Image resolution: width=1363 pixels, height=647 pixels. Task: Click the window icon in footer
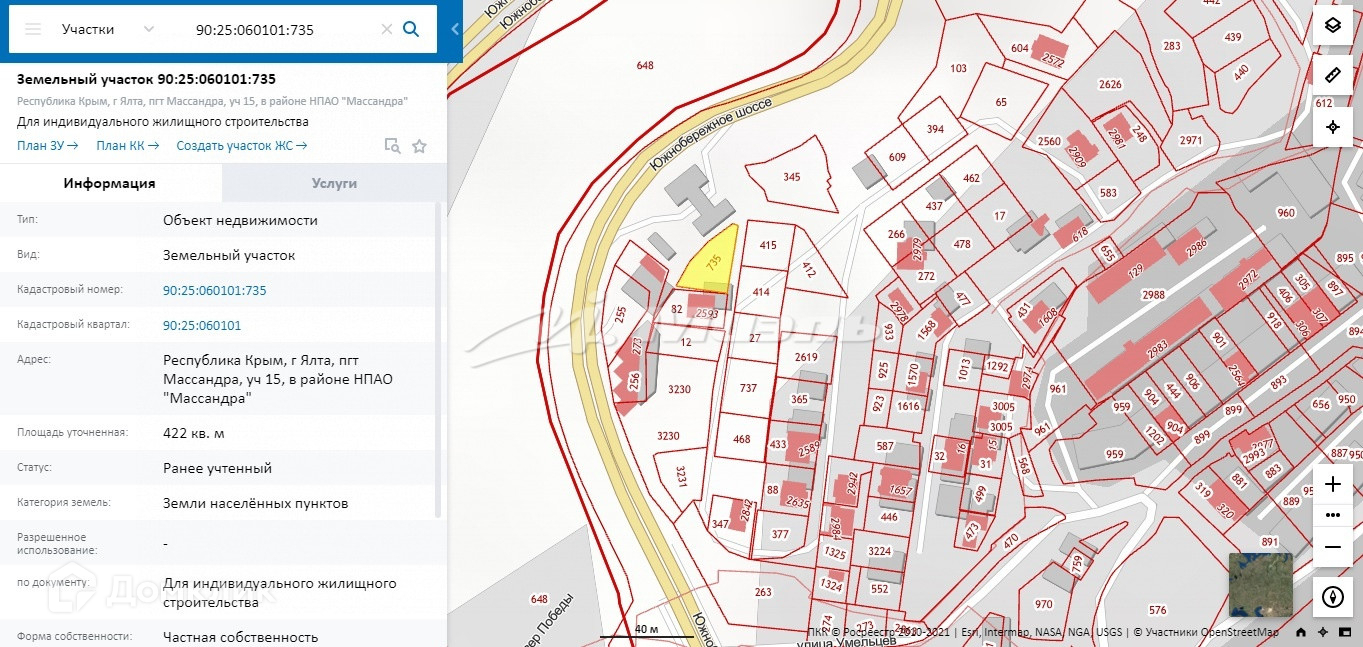1346,632
